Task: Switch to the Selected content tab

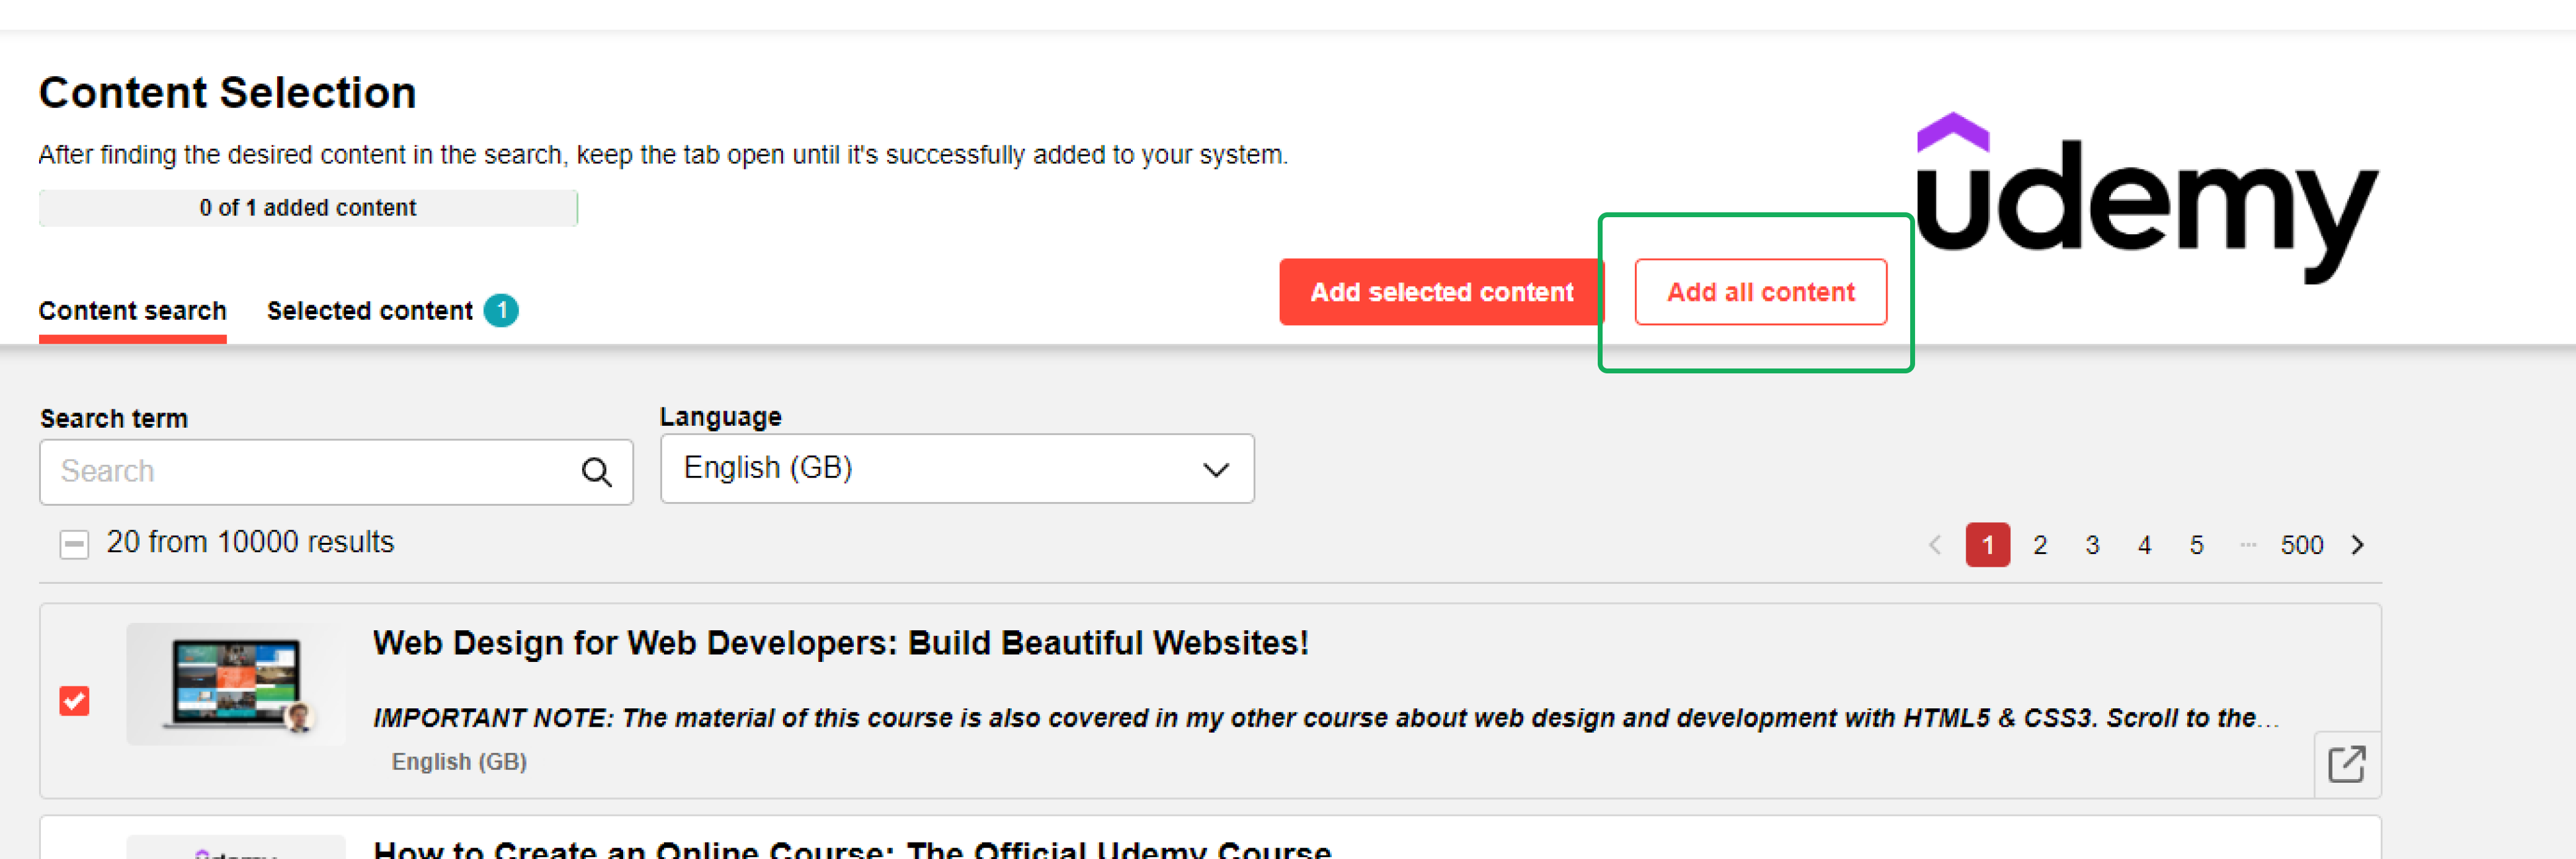Action: pos(370,311)
